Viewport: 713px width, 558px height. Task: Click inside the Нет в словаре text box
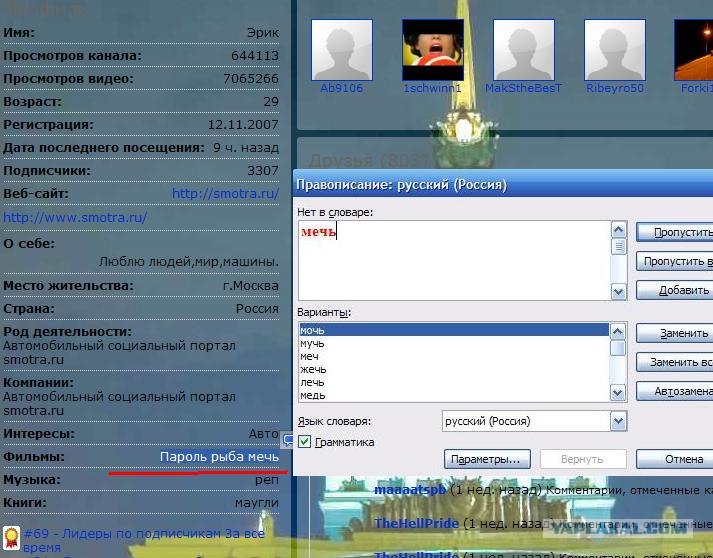pyautogui.click(x=454, y=260)
